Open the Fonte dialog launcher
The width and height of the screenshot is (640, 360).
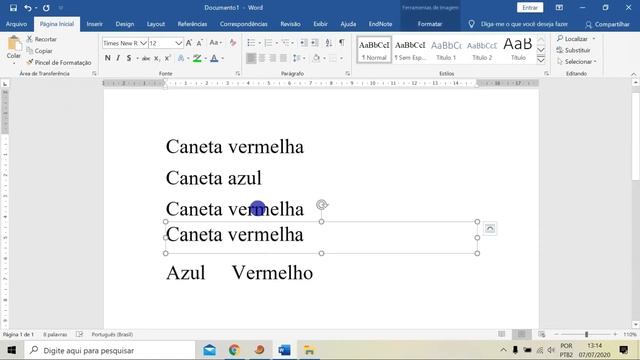point(238,73)
